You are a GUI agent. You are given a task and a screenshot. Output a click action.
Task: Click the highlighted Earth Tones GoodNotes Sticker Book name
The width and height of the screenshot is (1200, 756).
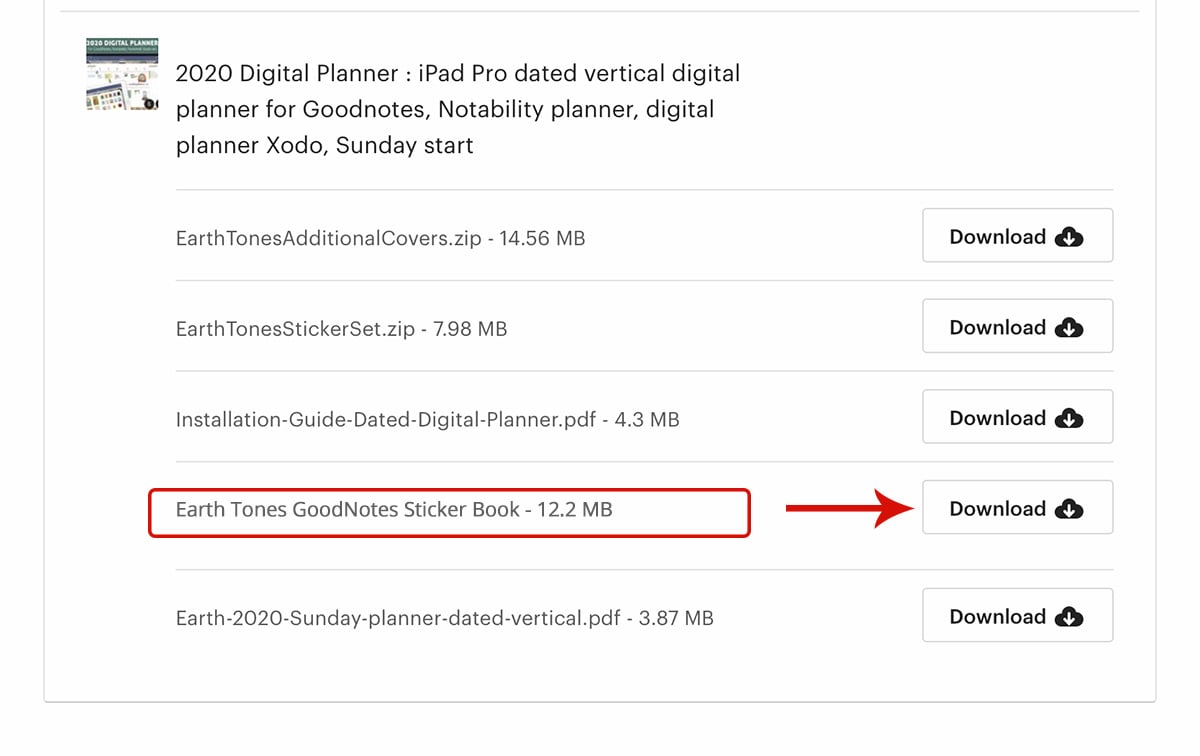[347, 510]
